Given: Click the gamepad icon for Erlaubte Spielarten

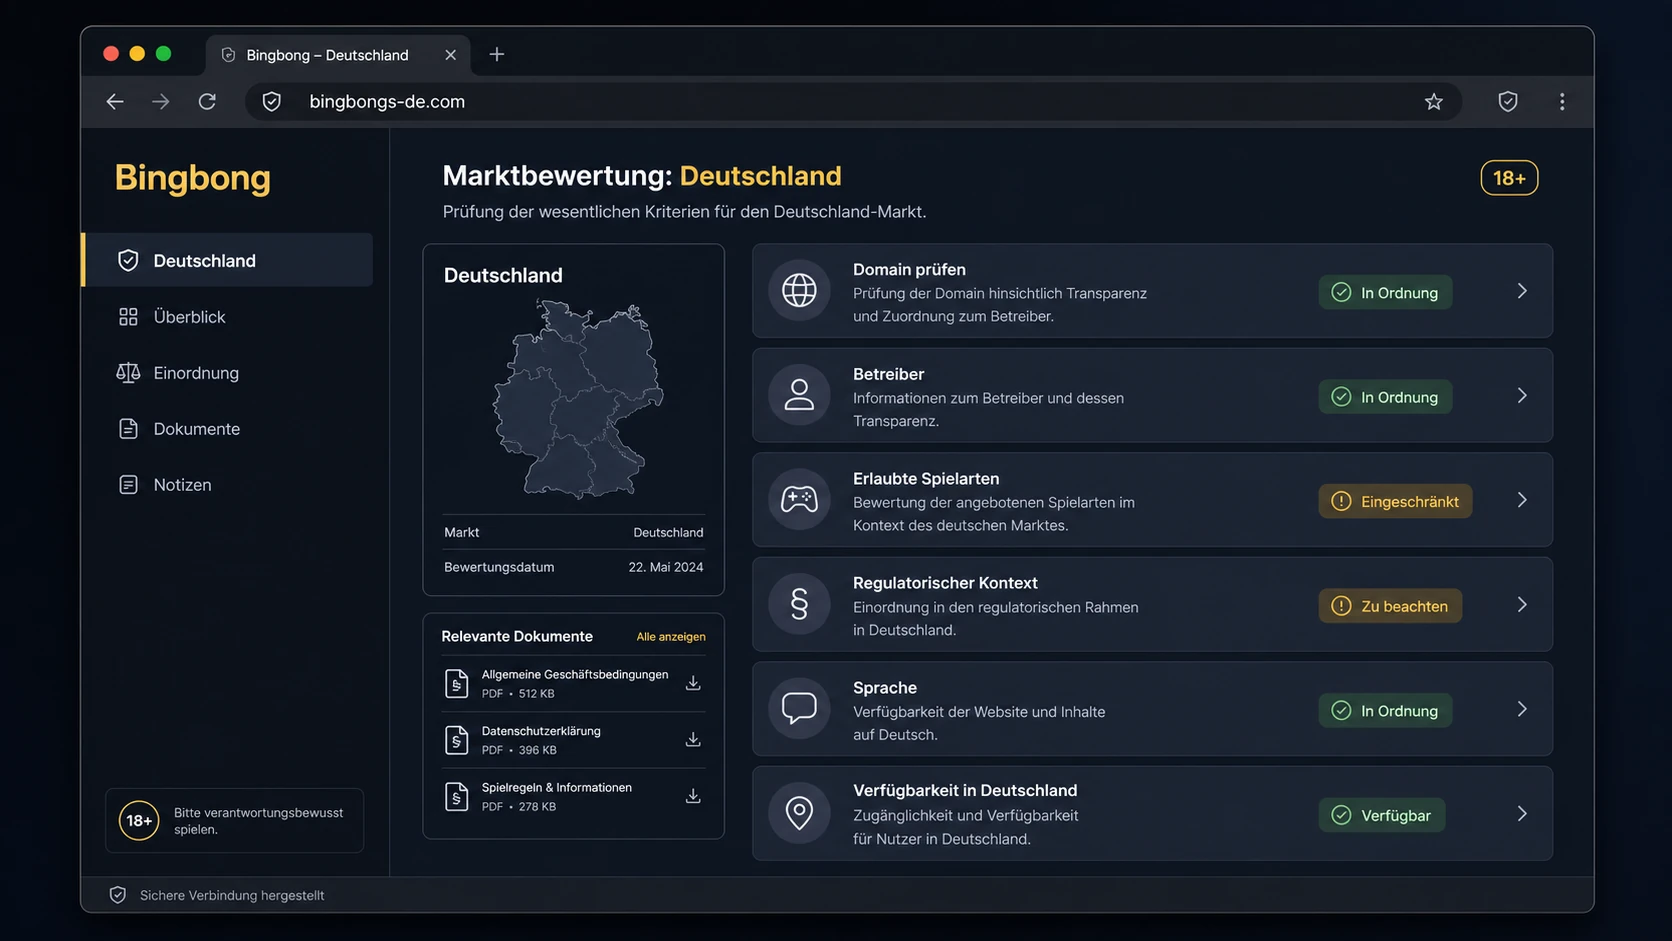Looking at the screenshot, I should 799,500.
